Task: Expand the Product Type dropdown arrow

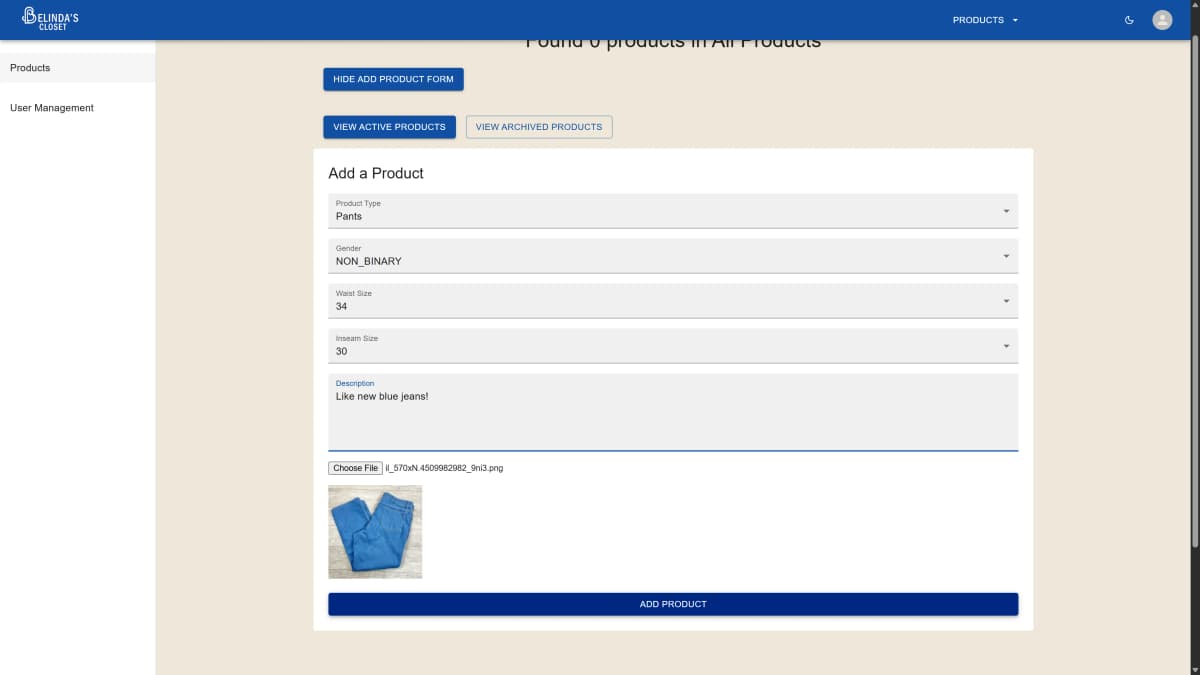Action: tap(1005, 211)
